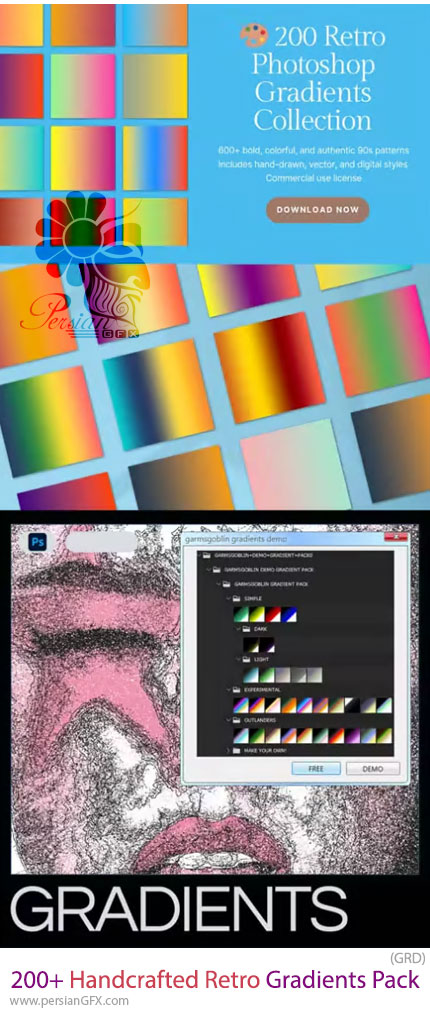Pick the last OUTLANDERS yellow-green swatch
This screenshot has width=430, height=1012.
[x=384, y=735]
